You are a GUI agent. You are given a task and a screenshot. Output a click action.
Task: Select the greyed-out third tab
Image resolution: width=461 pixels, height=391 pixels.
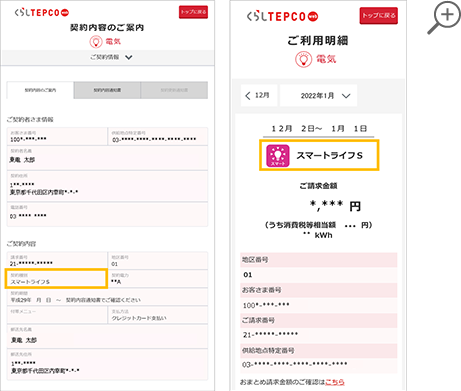click(174, 90)
